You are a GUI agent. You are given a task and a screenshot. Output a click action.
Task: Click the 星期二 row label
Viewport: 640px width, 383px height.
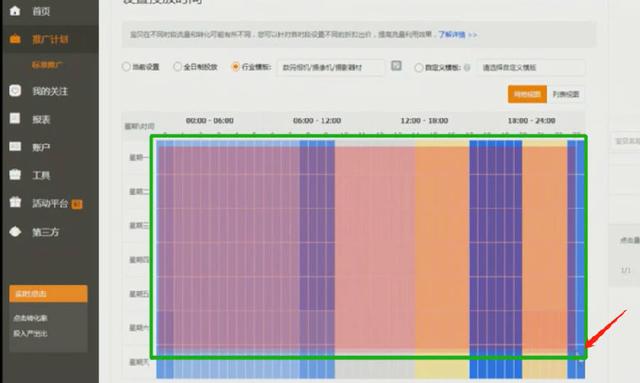click(139, 192)
